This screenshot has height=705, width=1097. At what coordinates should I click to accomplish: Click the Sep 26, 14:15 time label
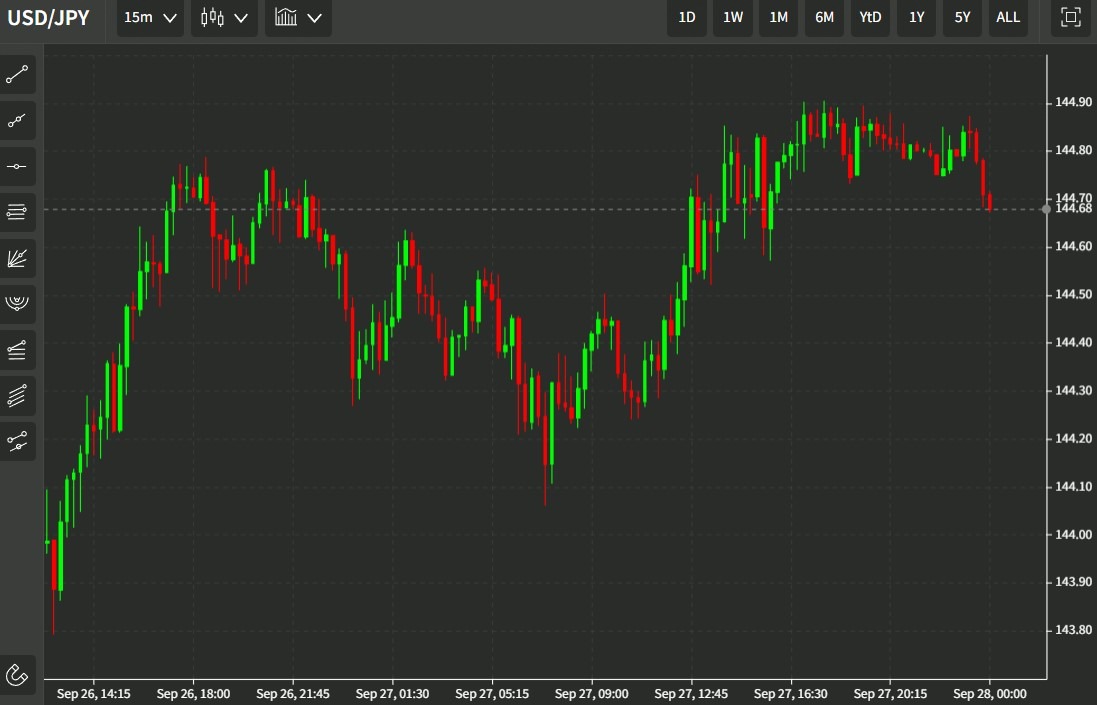pyautogui.click(x=93, y=694)
